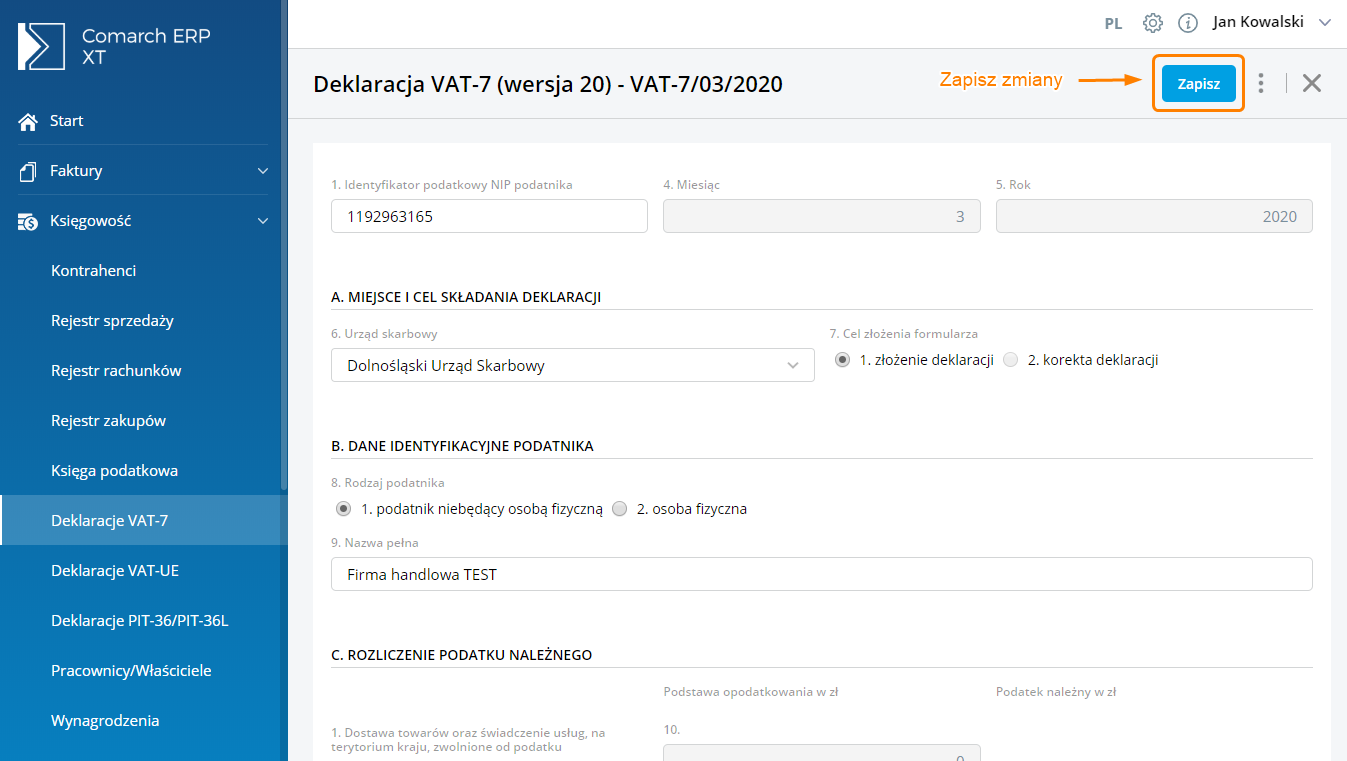Select radio '1. złożenie deklaracji'
The height and width of the screenshot is (761, 1347).
click(843, 360)
